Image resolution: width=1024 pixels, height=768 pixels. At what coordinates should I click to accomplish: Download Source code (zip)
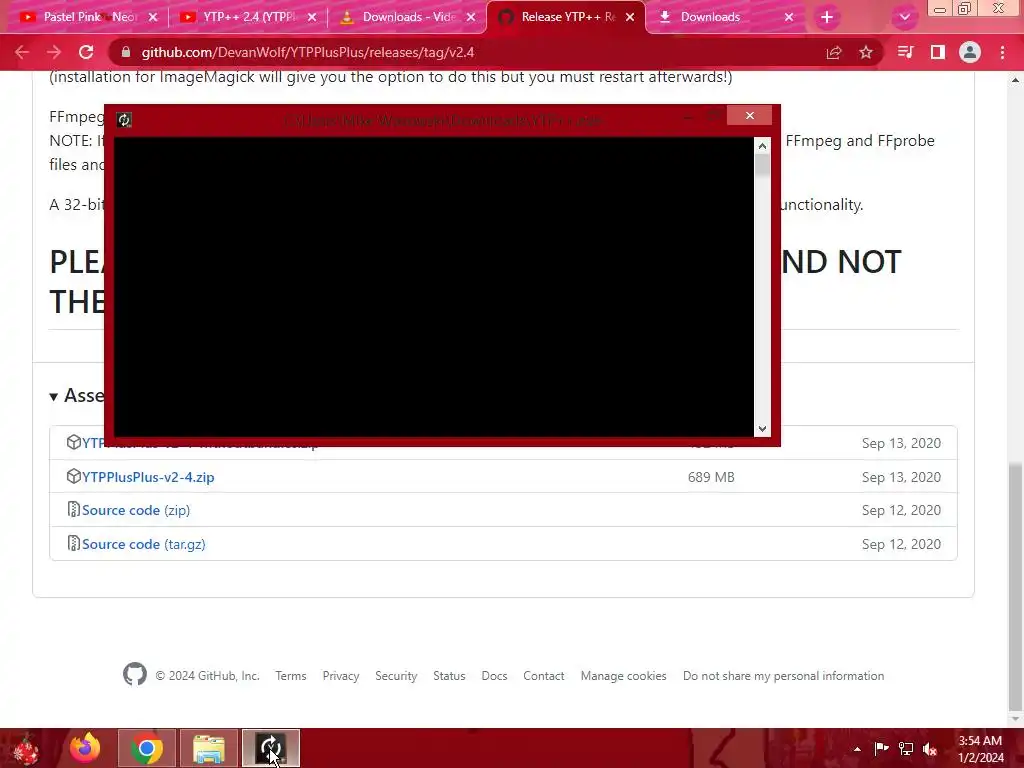coord(136,510)
